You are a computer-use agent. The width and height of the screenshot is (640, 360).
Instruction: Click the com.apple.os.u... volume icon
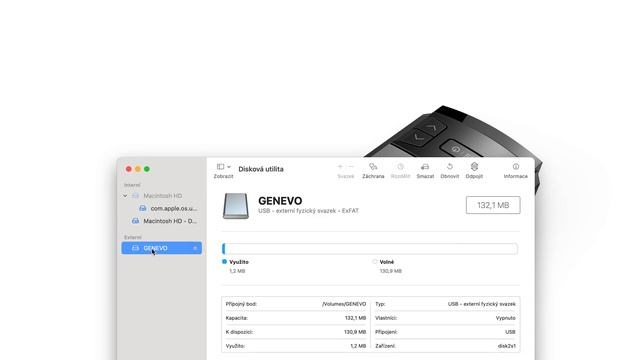pos(142,209)
